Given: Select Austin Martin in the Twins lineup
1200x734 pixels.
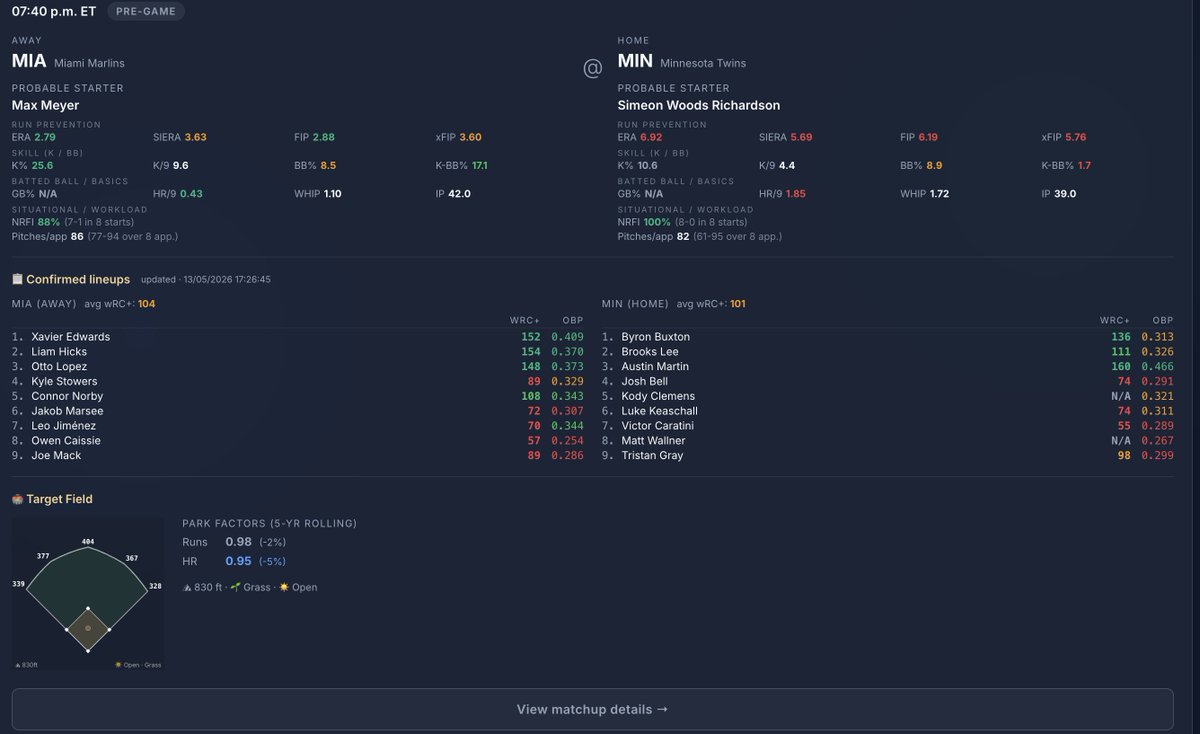Looking at the screenshot, I should pyautogui.click(x=655, y=367).
